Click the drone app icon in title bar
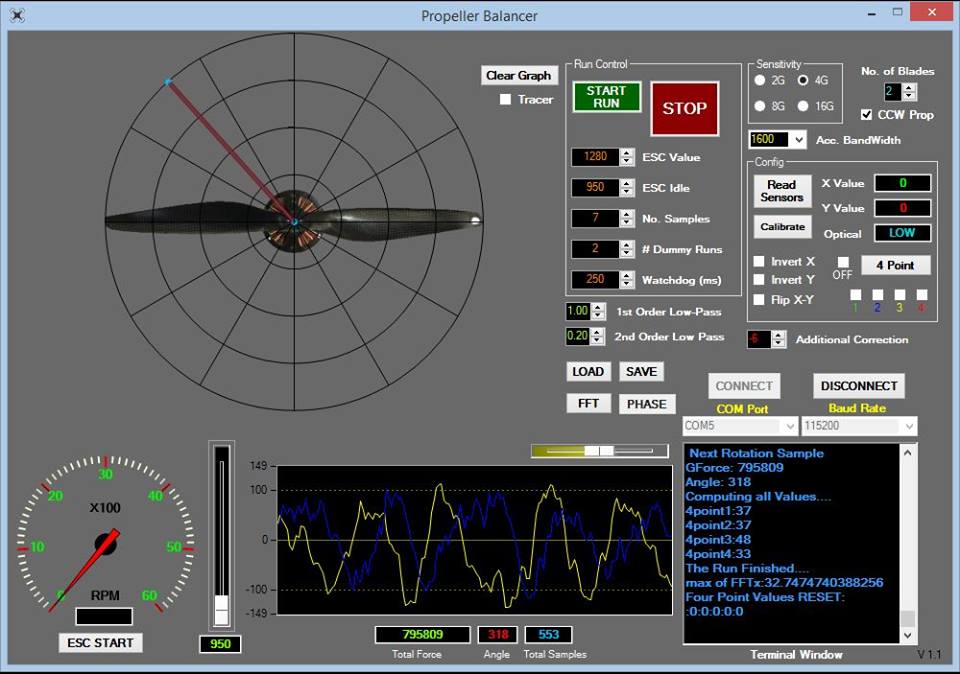The image size is (960, 674). [x=17, y=15]
